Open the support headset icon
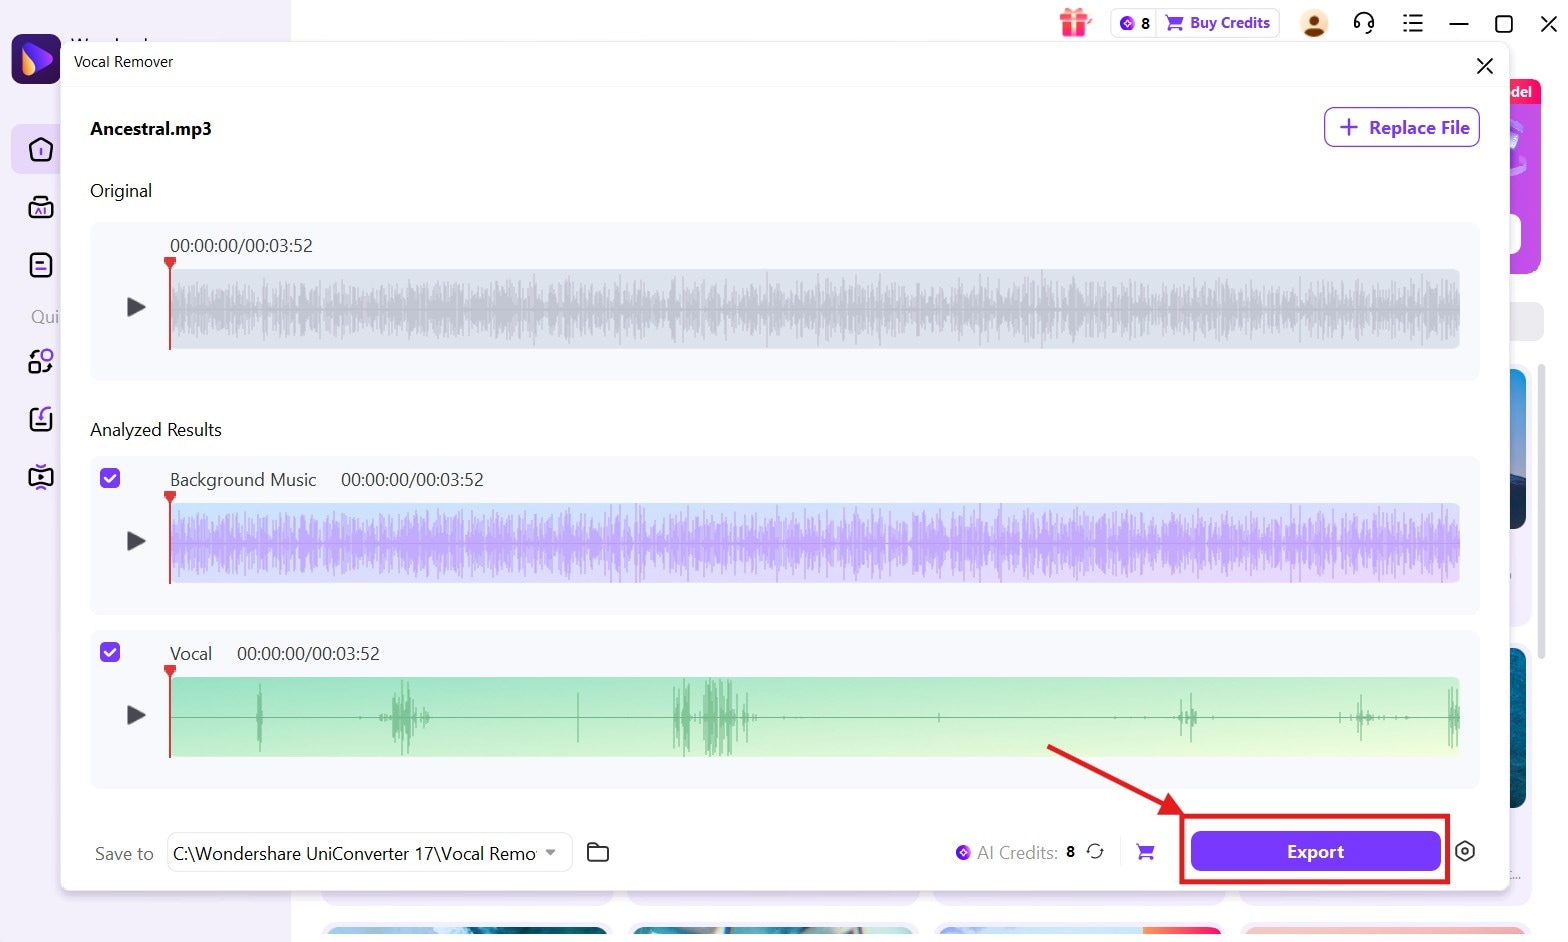Viewport: 1568px width, 942px height. (x=1364, y=23)
